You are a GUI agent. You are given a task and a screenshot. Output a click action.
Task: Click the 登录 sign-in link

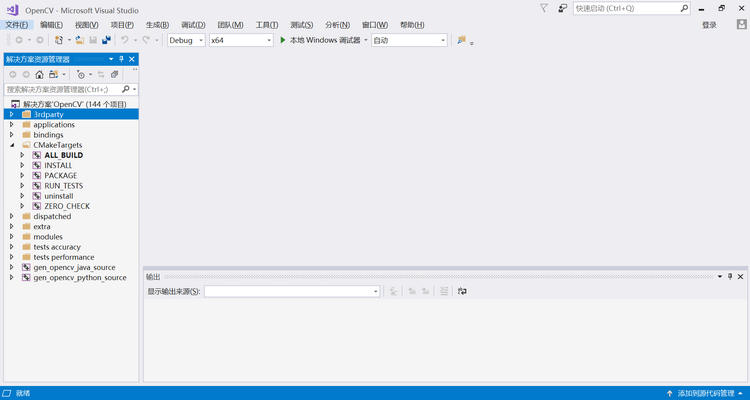pyautogui.click(x=709, y=25)
